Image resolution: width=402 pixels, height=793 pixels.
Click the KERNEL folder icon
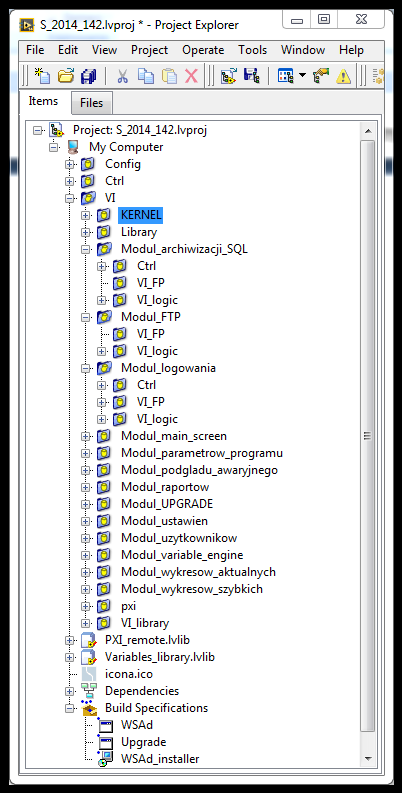[103, 215]
